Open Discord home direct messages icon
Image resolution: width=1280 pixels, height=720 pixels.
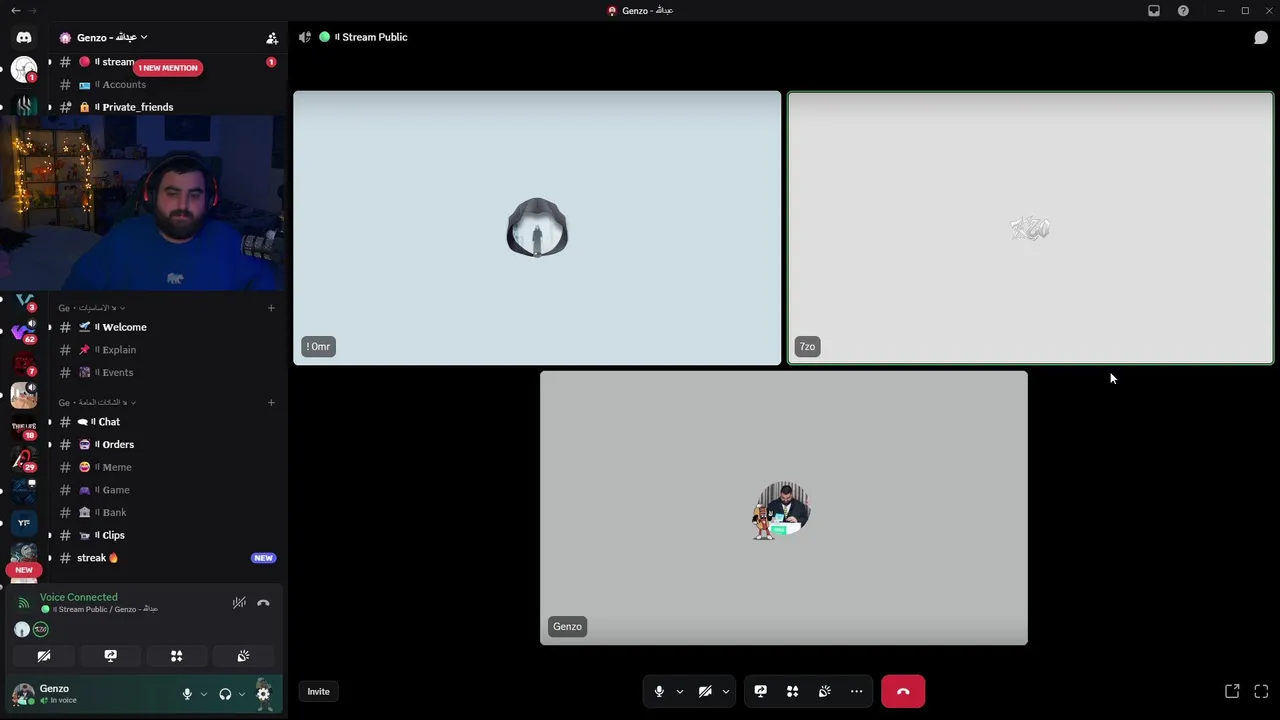tap(24, 37)
